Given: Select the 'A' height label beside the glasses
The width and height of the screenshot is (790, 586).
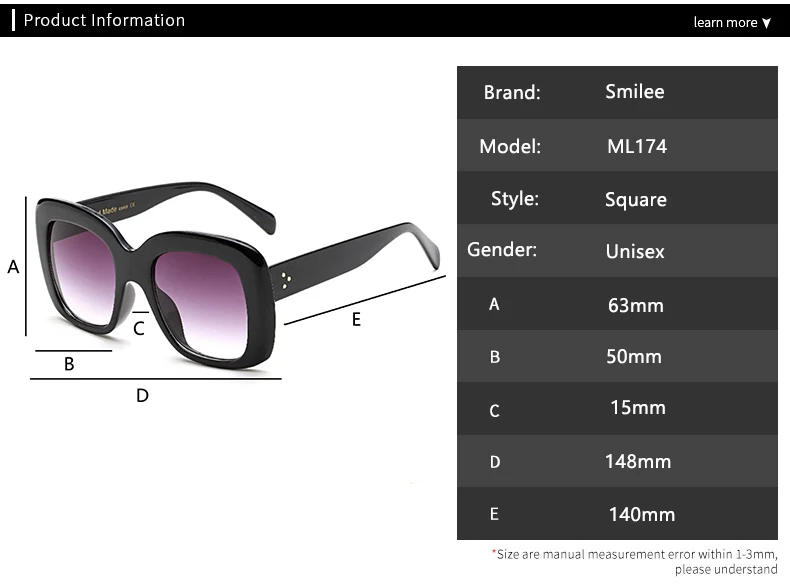Looking at the screenshot, I should [13, 267].
